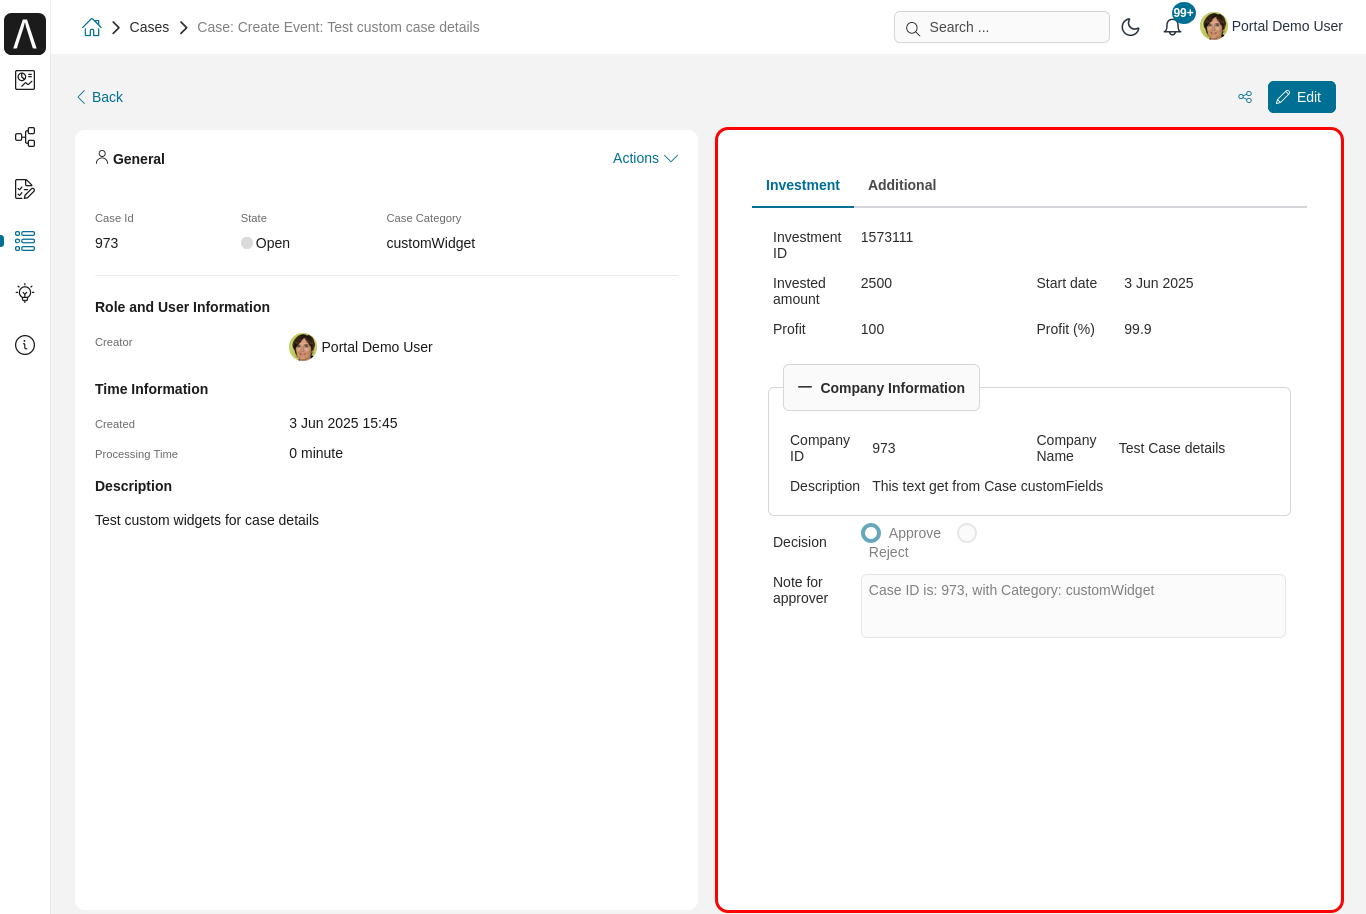The height and width of the screenshot is (914, 1366).
Task: Click the Axon Ivy logo icon
Action: point(25,34)
